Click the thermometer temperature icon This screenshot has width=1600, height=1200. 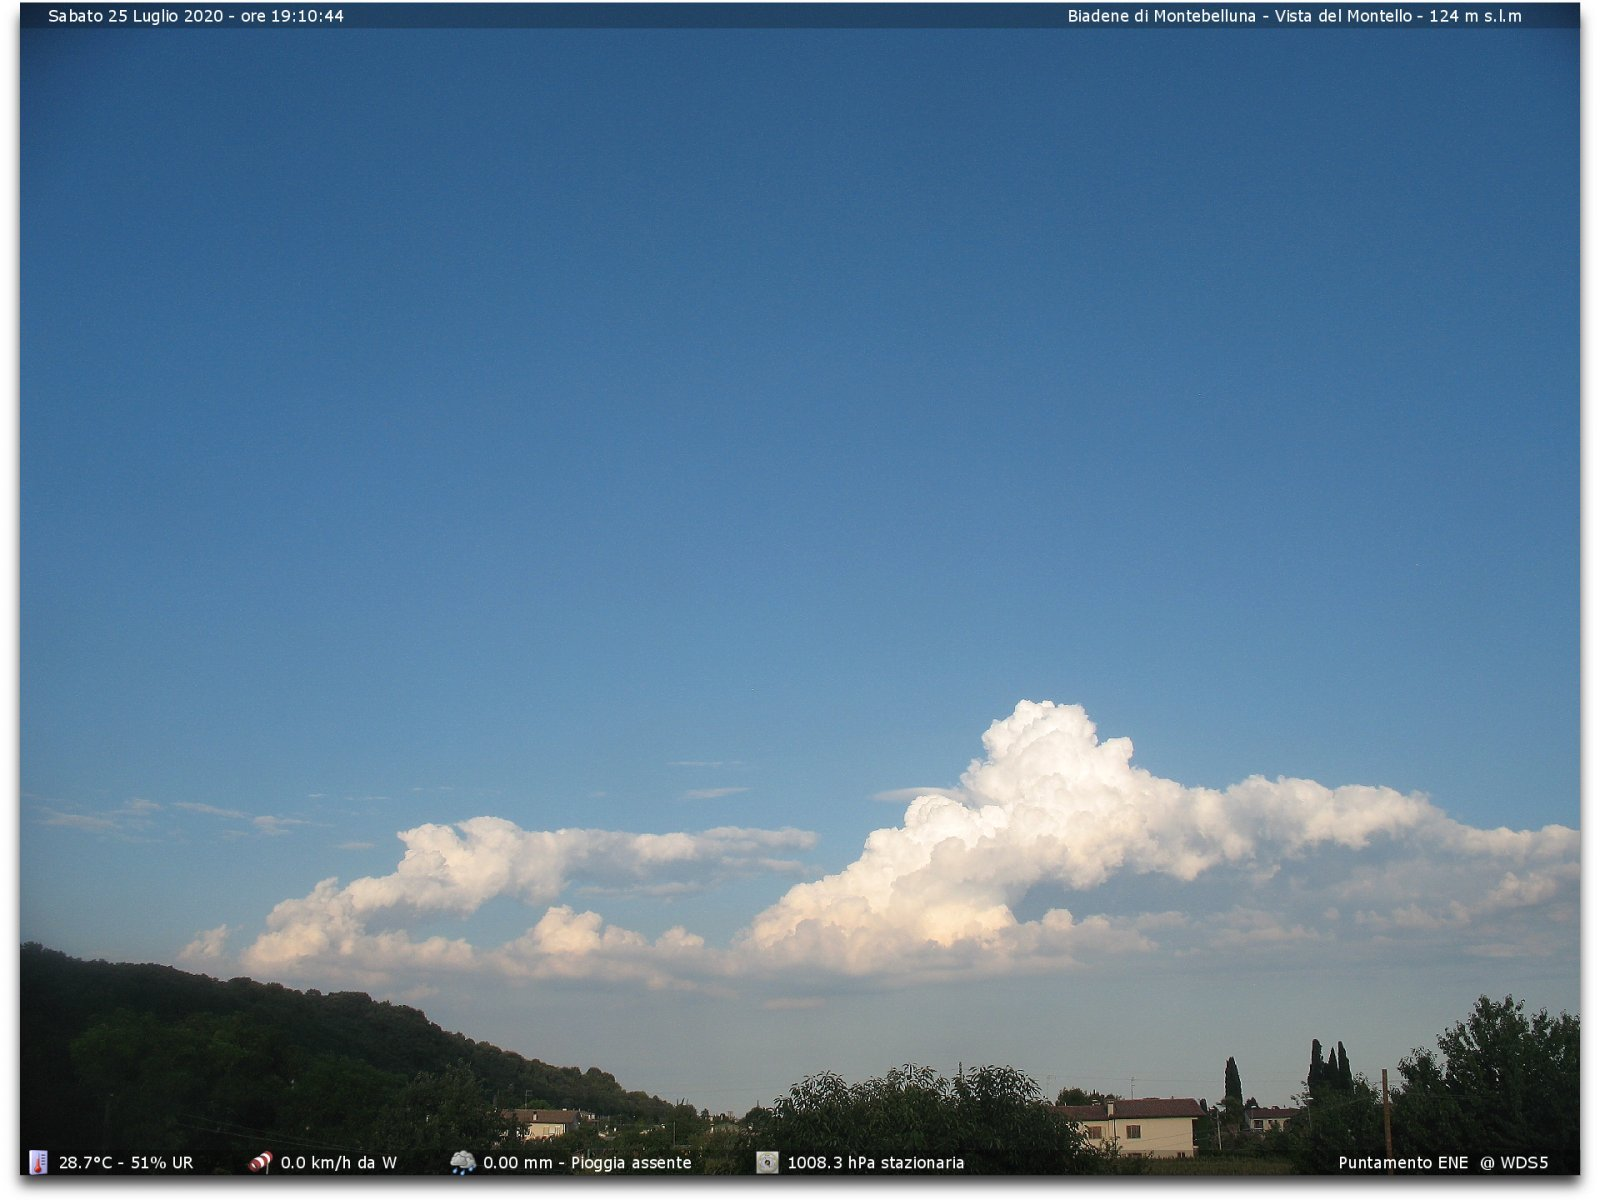[x=38, y=1162]
